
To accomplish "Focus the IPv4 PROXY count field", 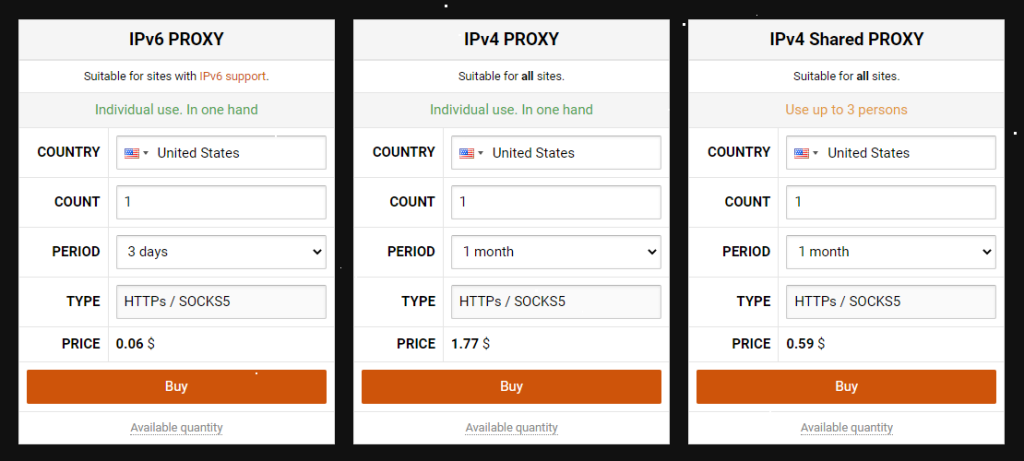I will click(556, 202).
